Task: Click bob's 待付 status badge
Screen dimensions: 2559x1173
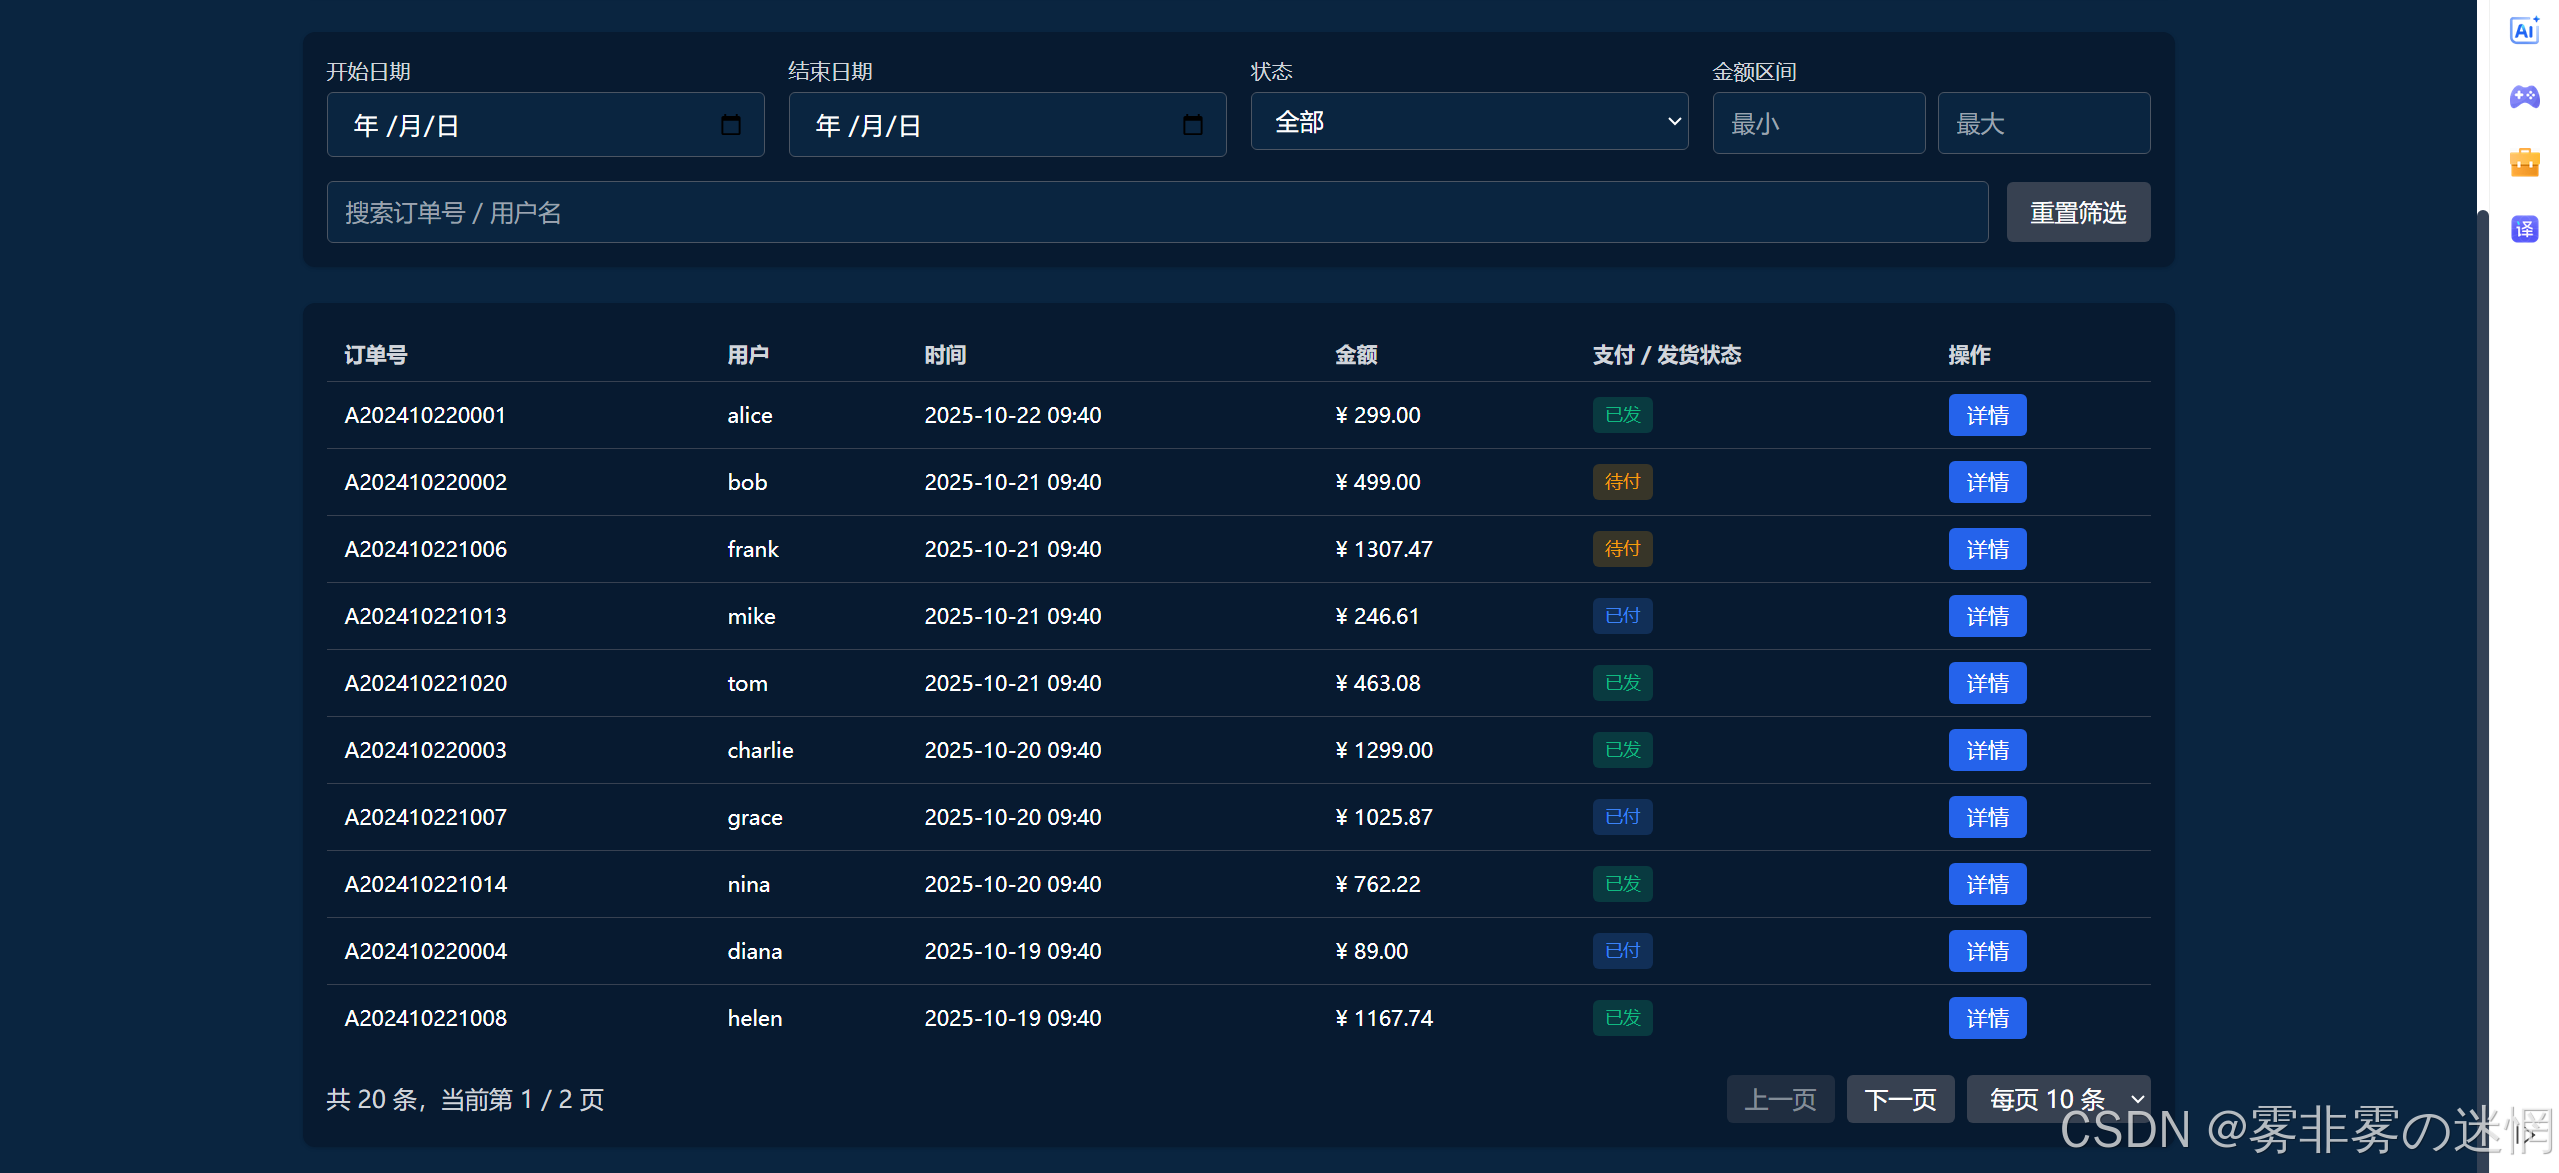Action: [1622, 482]
